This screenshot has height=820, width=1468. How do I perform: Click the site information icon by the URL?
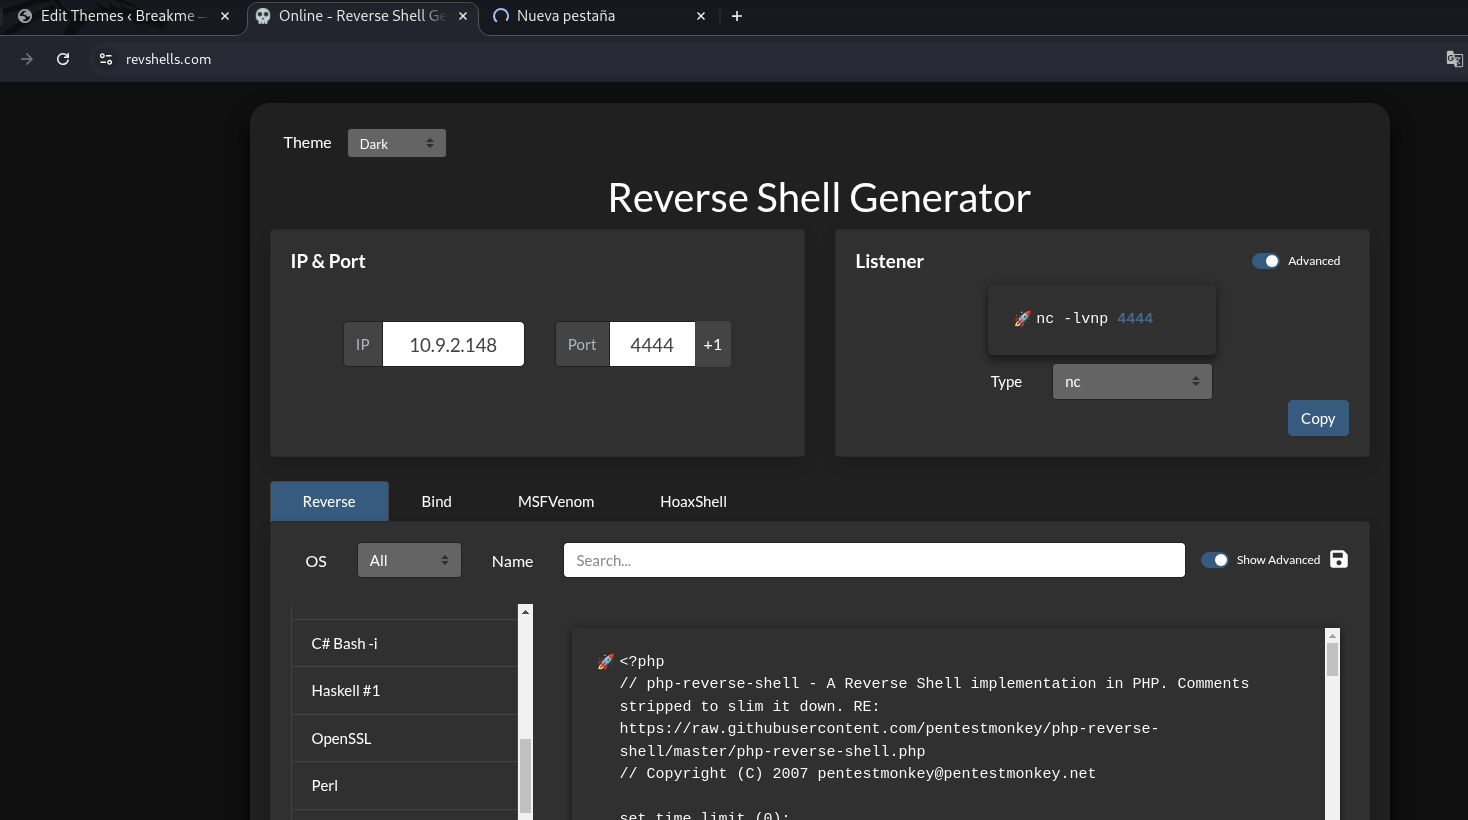click(105, 59)
